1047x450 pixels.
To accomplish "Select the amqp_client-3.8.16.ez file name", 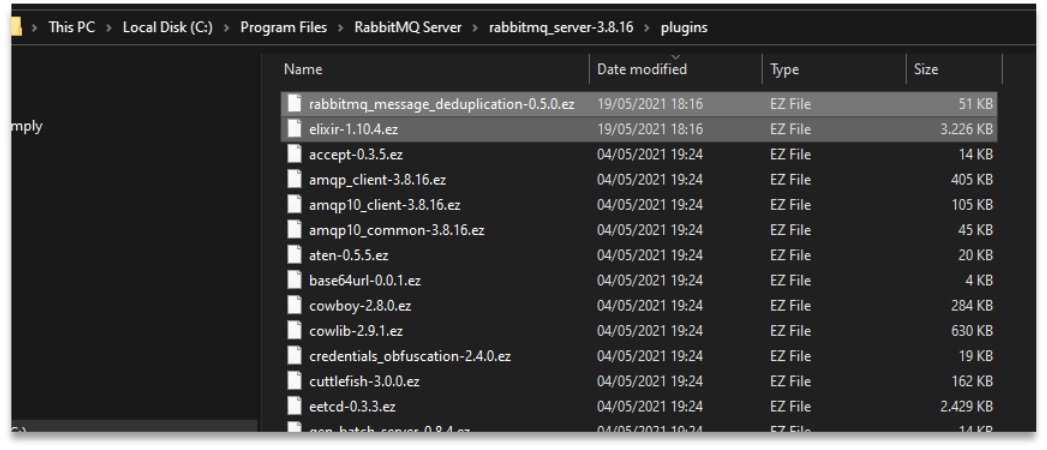I will 377,180.
